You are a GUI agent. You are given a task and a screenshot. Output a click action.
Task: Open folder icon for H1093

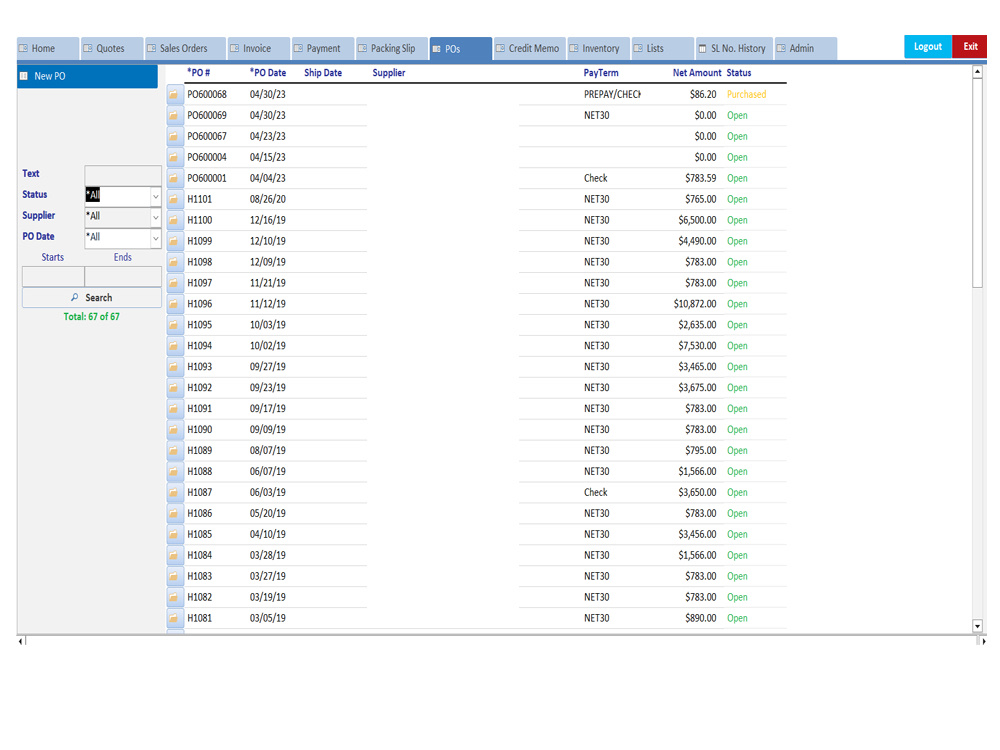coord(174,367)
